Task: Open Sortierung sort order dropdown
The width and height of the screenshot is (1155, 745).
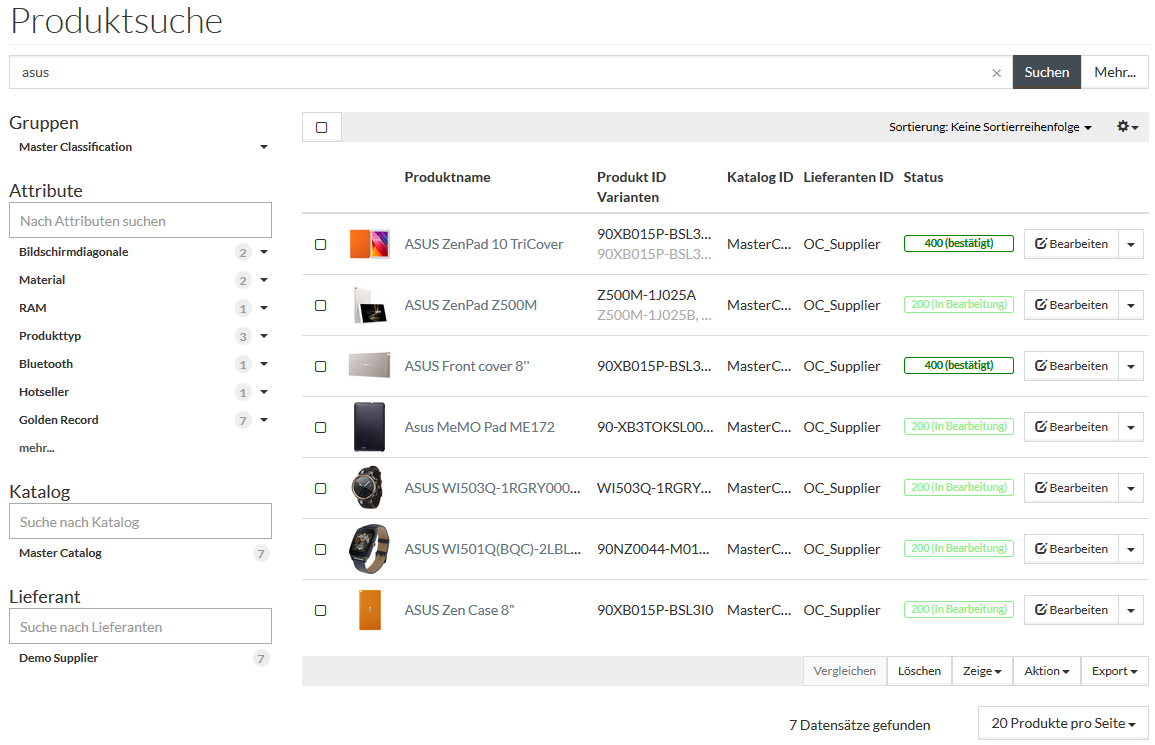Action: 990,127
